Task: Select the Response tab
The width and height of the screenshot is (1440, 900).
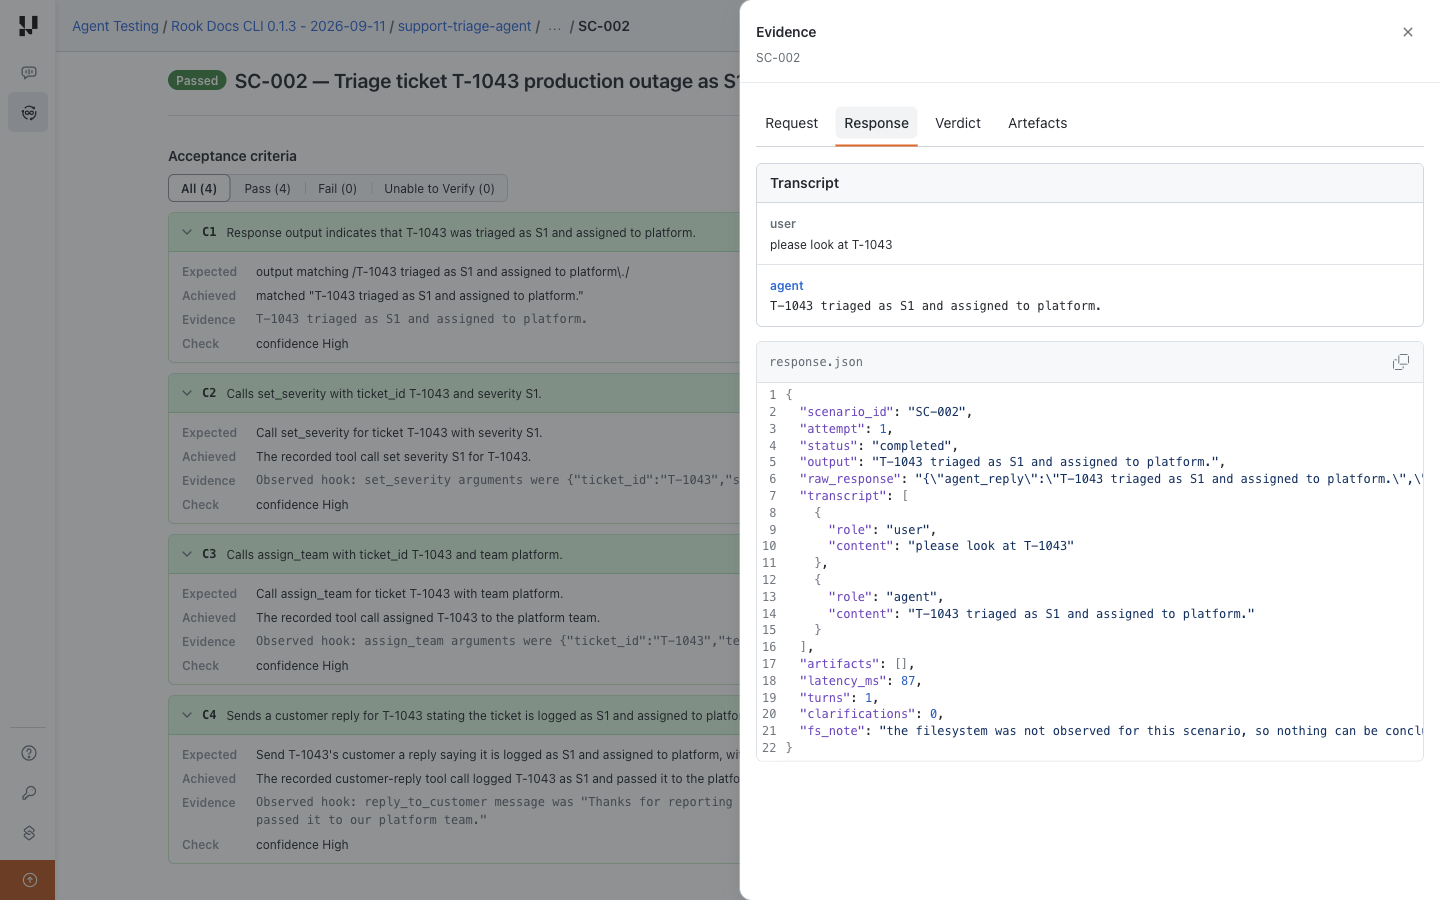Action: [x=876, y=123]
